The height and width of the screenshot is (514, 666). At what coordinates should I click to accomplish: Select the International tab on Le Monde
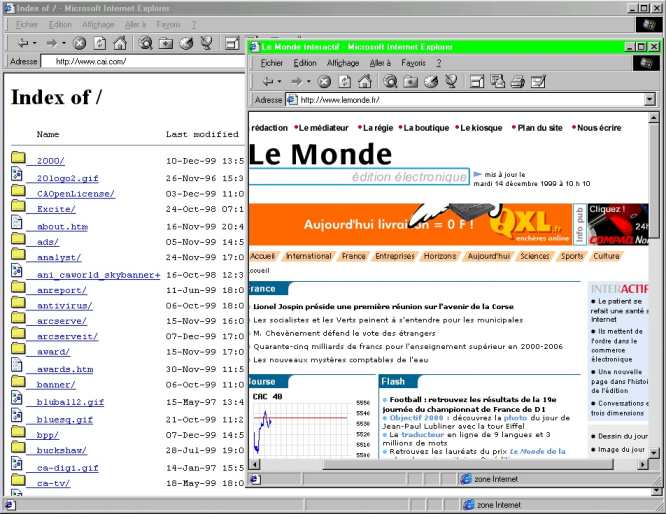click(x=308, y=256)
